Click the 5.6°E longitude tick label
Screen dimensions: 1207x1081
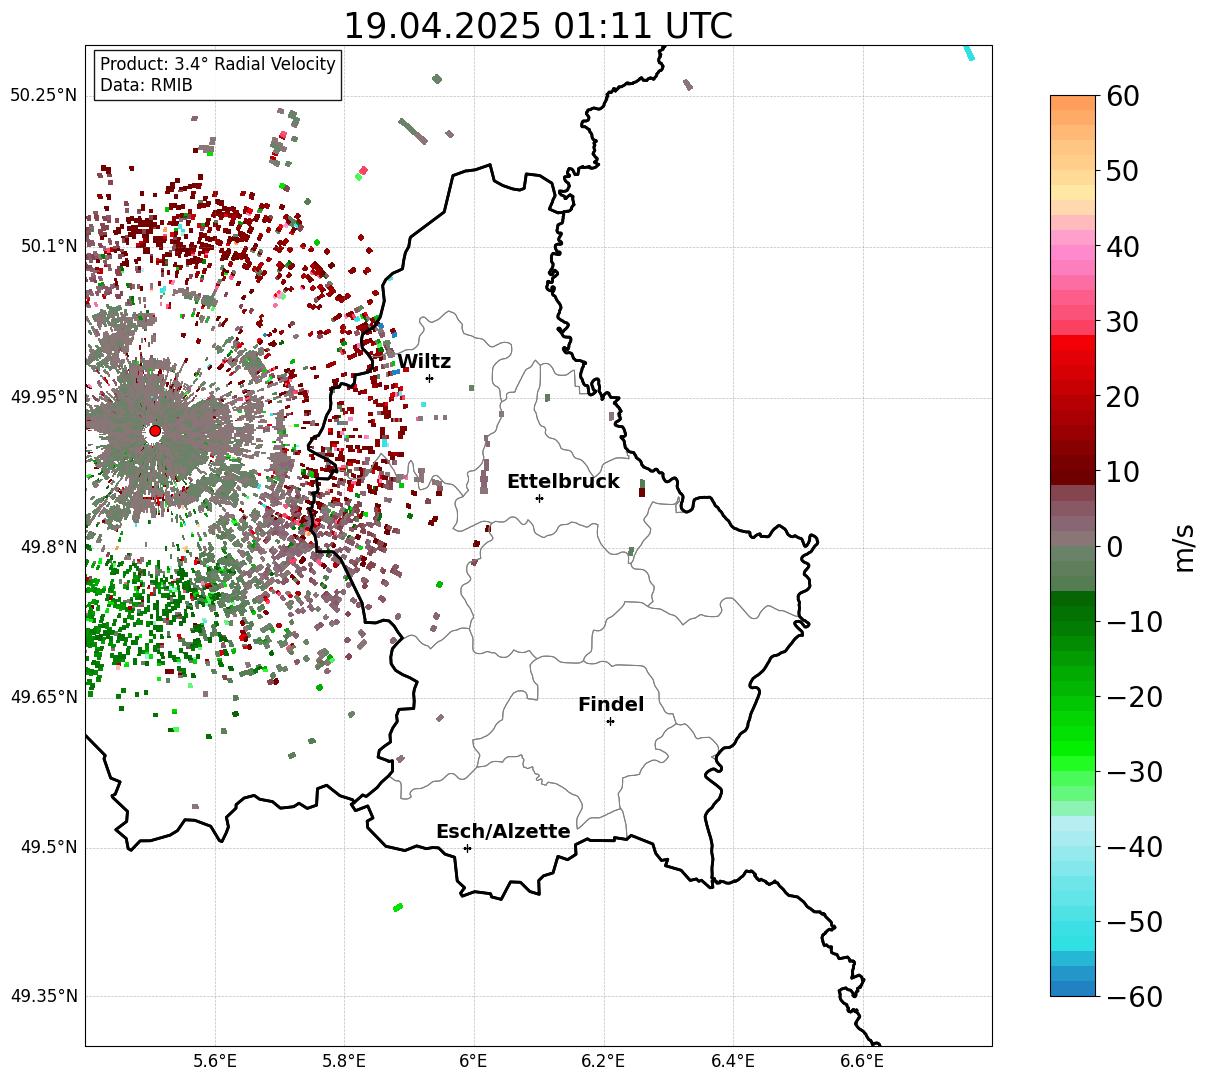pyautogui.click(x=215, y=1061)
